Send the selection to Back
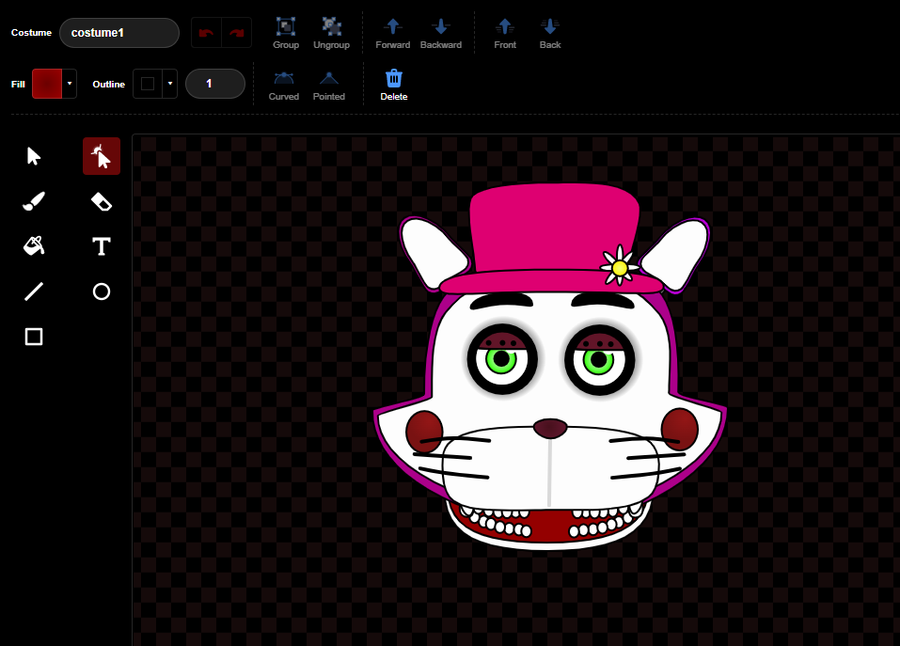This screenshot has width=900, height=646. (550, 33)
